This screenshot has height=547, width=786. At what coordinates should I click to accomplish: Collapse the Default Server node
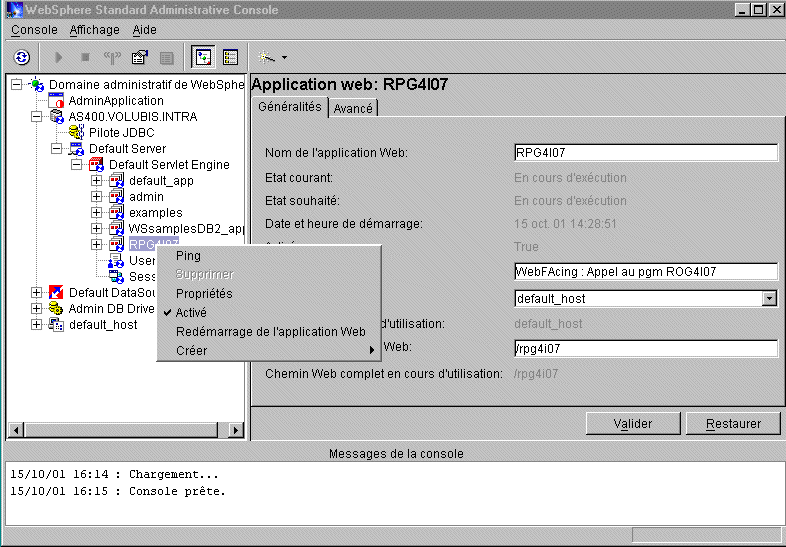pyautogui.click(x=57, y=148)
